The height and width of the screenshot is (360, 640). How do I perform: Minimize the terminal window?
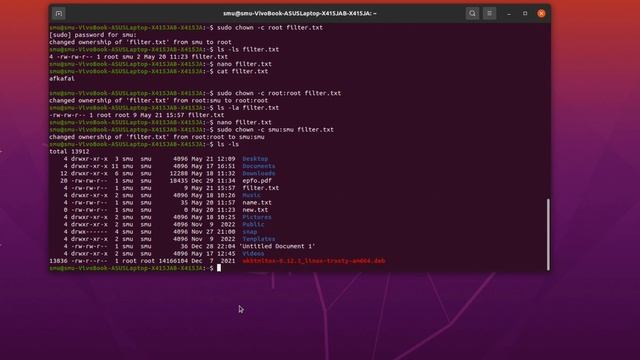(x=509, y=13)
